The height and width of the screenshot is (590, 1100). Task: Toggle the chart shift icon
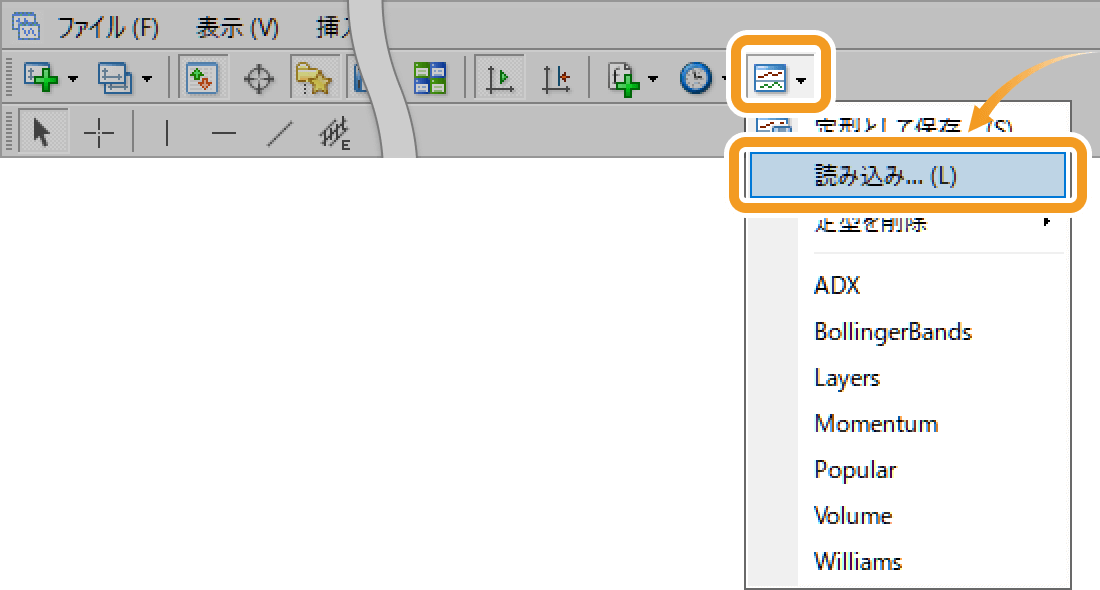click(x=556, y=79)
